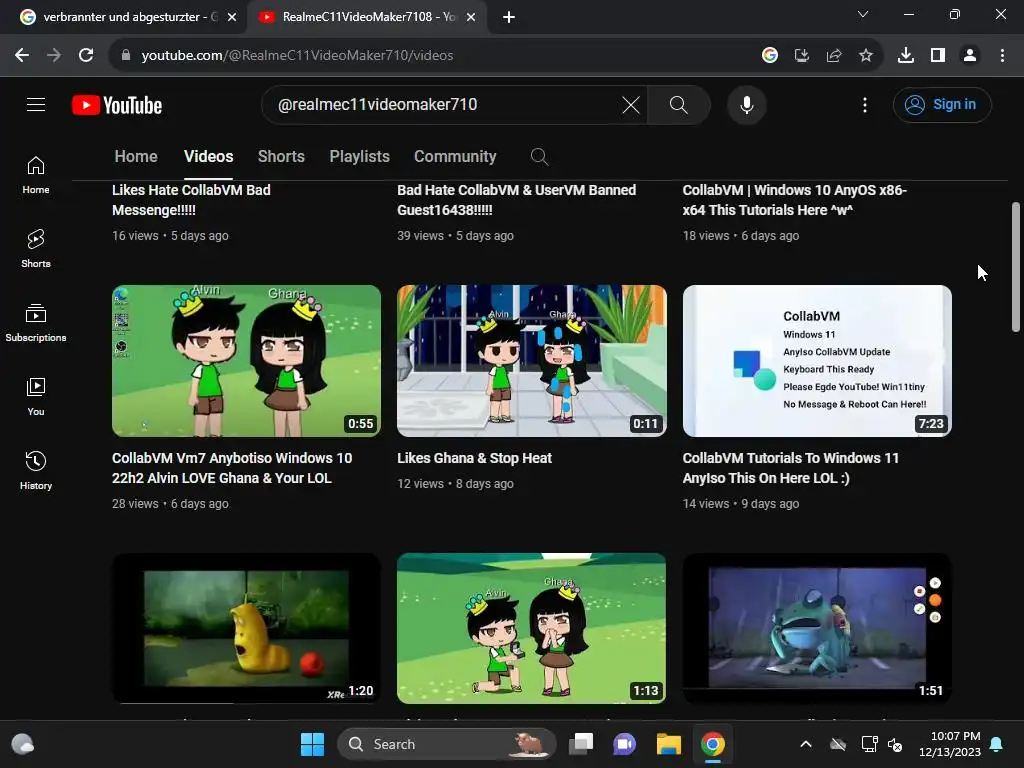The height and width of the screenshot is (768, 1024).
Task: Open YouTube settings three-dot menu
Action: coord(865,104)
